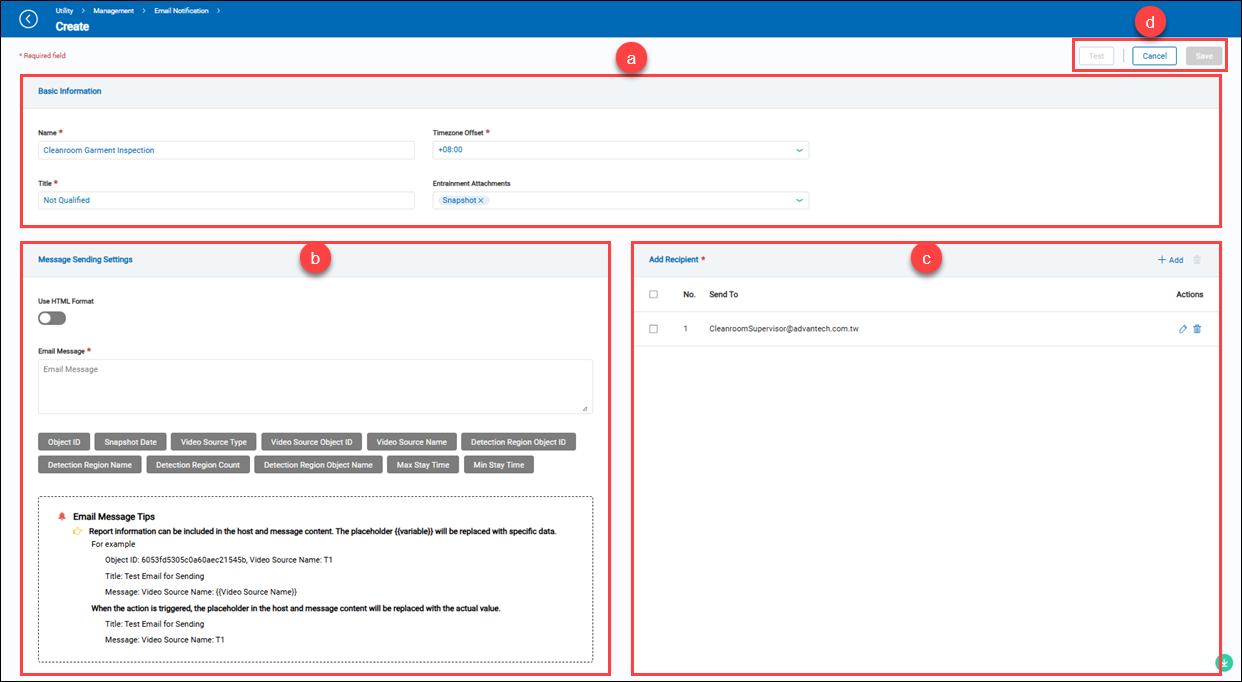Insert the Object ID variable tag

click(64, 441)
